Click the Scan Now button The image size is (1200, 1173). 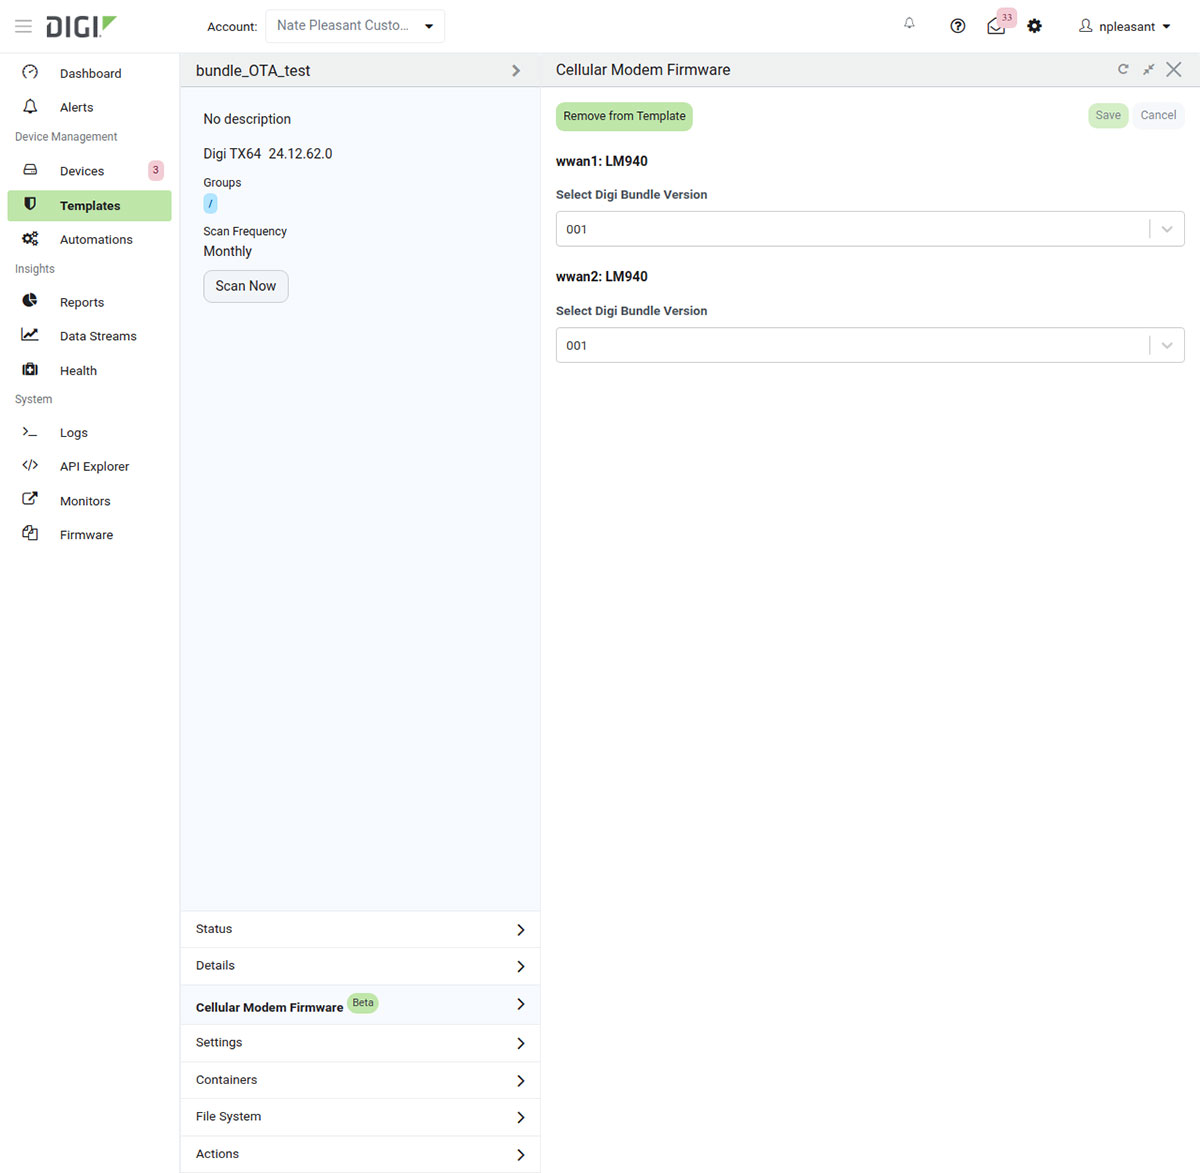[x=245, y=286]
